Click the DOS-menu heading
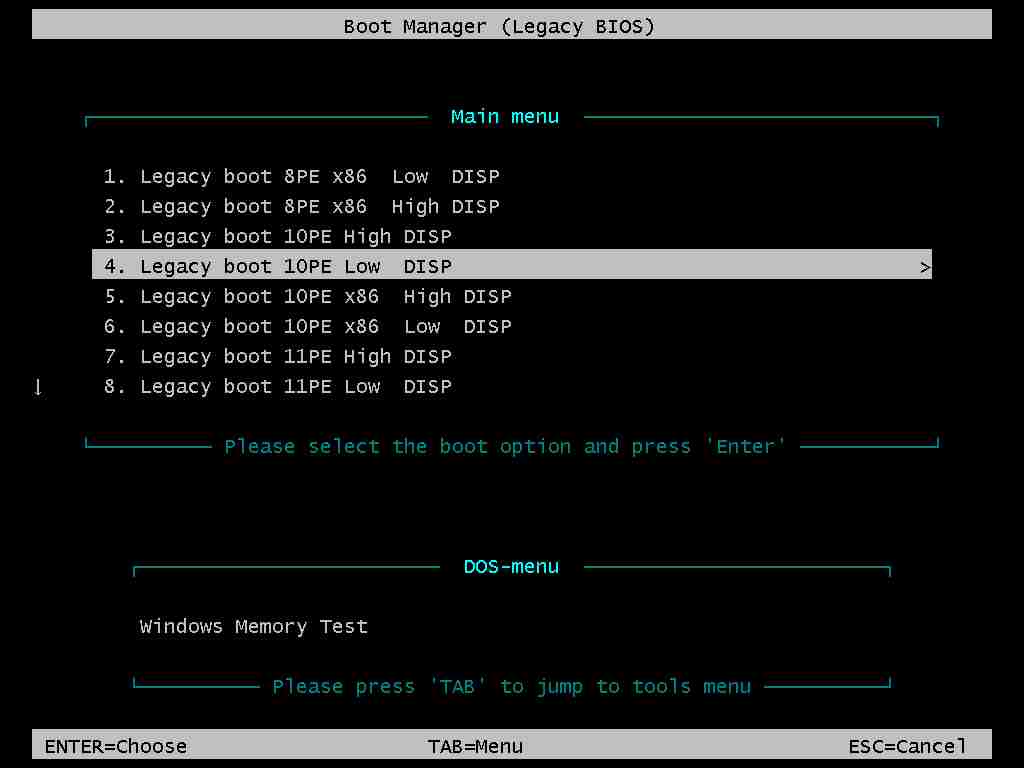1024x768 pixels. 511,567
